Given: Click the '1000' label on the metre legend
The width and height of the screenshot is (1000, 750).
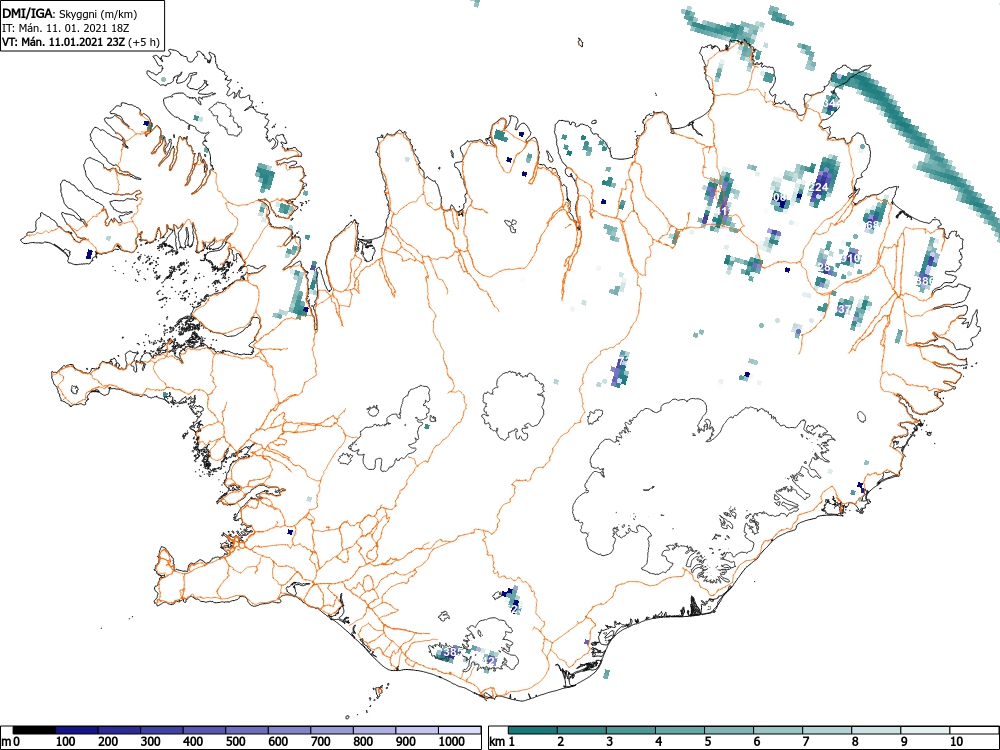Looking at the screenshot, I should pyautogui.click(x=452, y=742).
